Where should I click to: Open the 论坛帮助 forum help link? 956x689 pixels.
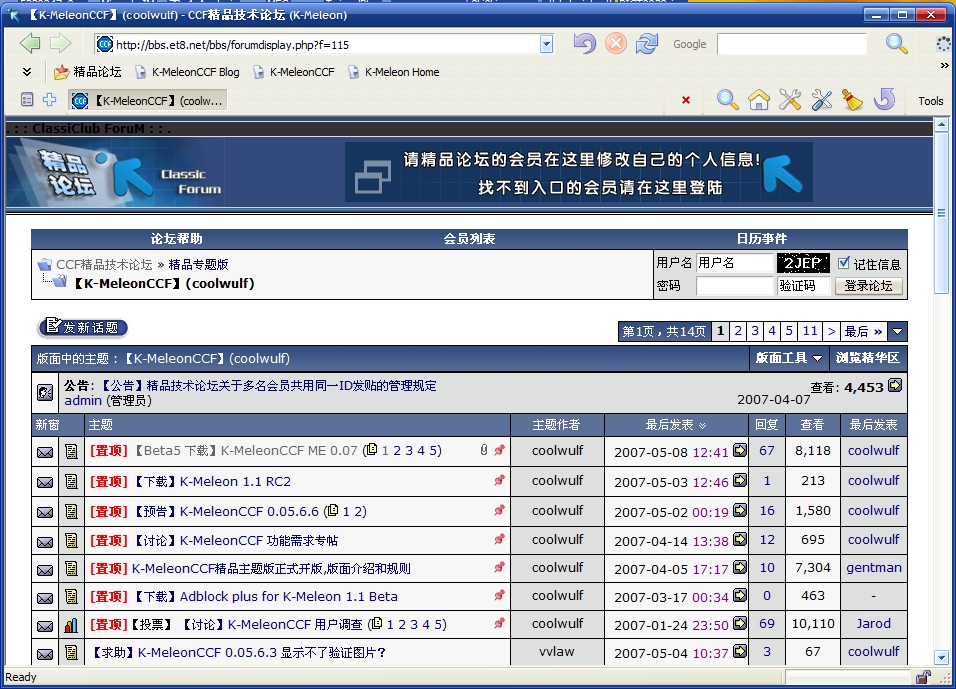click(176, 238)
